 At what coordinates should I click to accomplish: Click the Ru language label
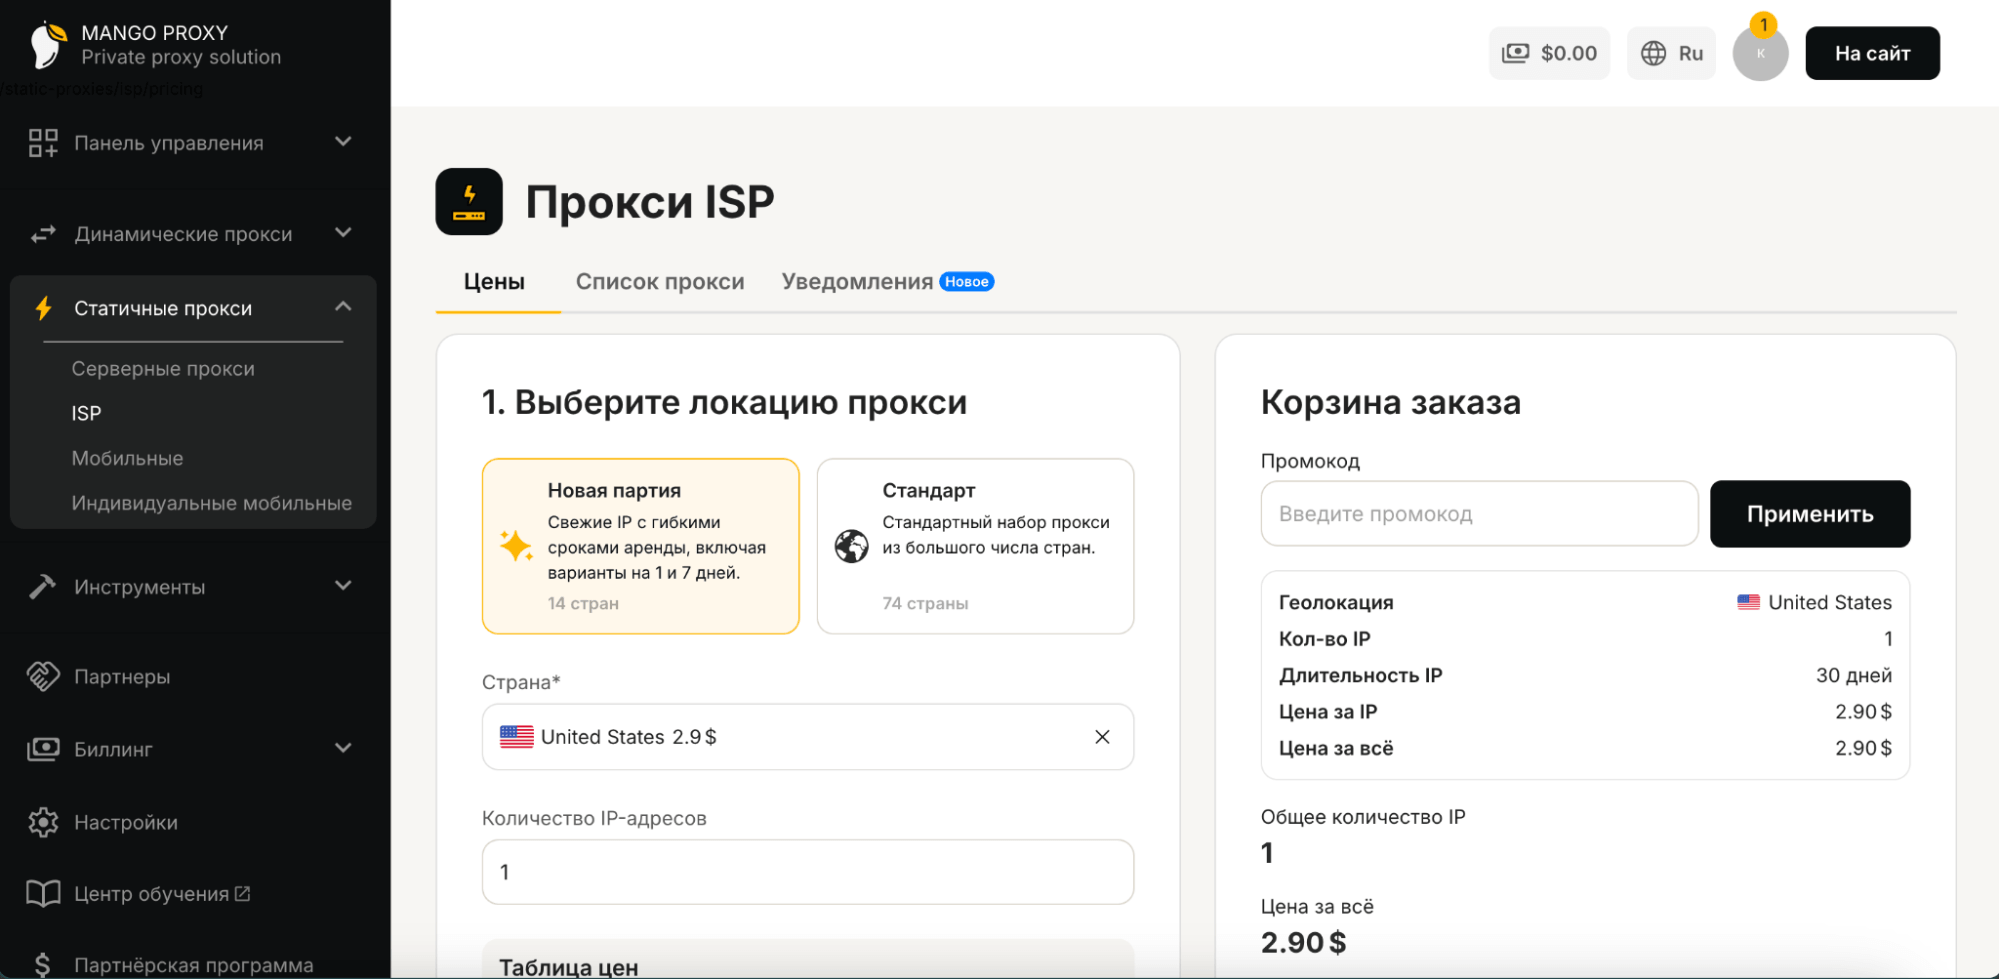1691,53
